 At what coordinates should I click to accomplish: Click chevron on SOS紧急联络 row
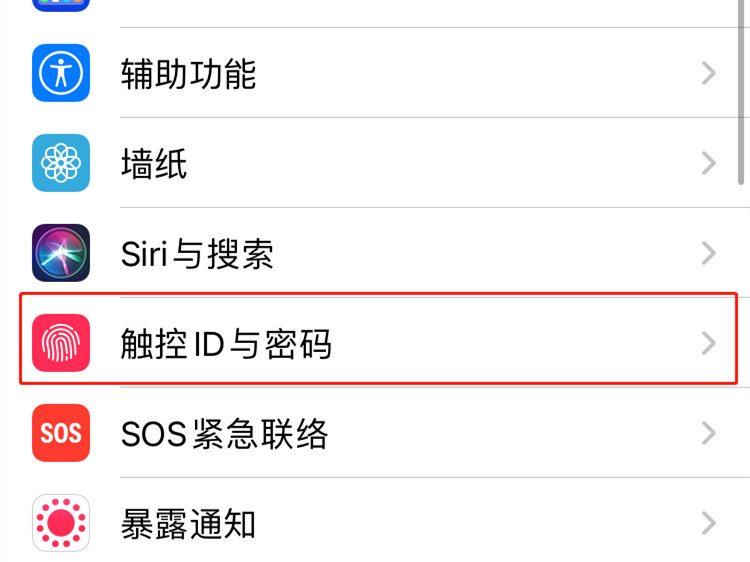(708, 433)
